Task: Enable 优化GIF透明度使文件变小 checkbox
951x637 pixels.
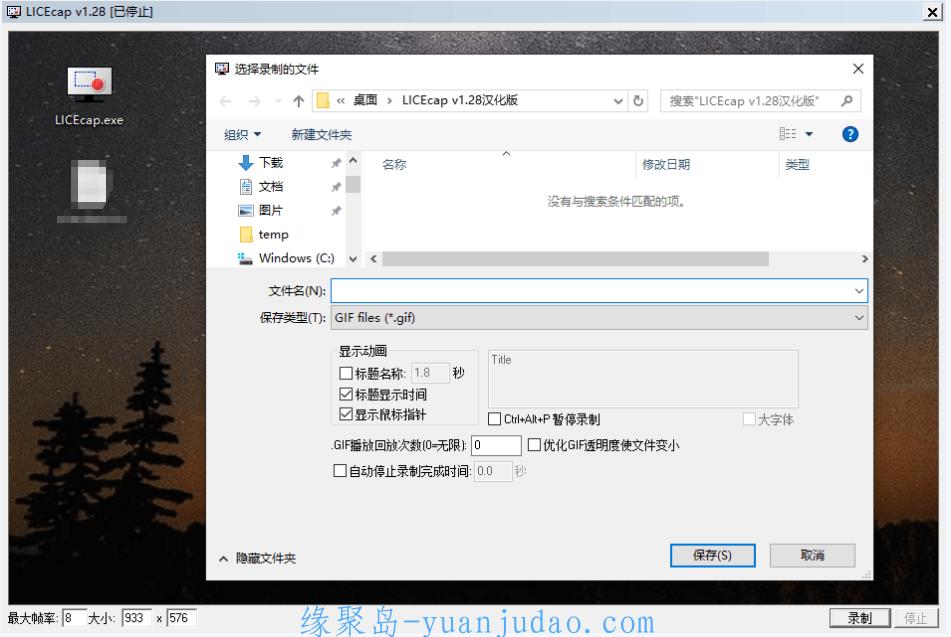Action: pos(534,445)
